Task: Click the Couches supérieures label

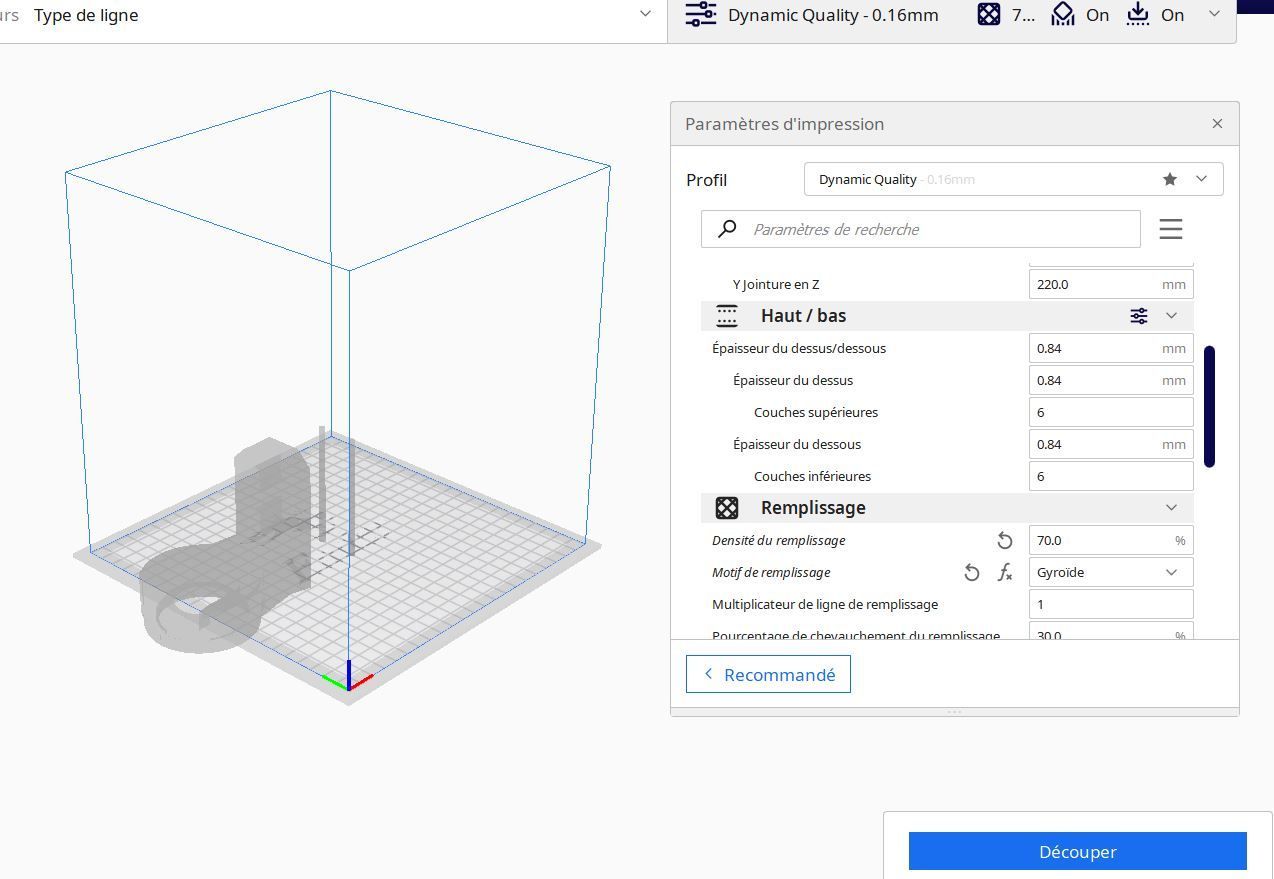Action: [816, 412]
